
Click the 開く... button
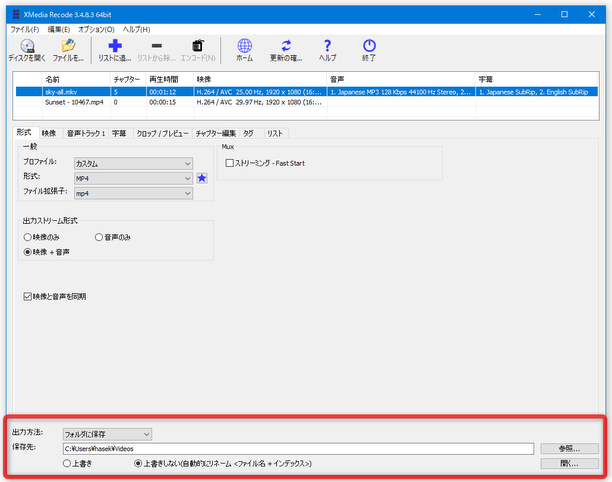click(x=569, y=464)
